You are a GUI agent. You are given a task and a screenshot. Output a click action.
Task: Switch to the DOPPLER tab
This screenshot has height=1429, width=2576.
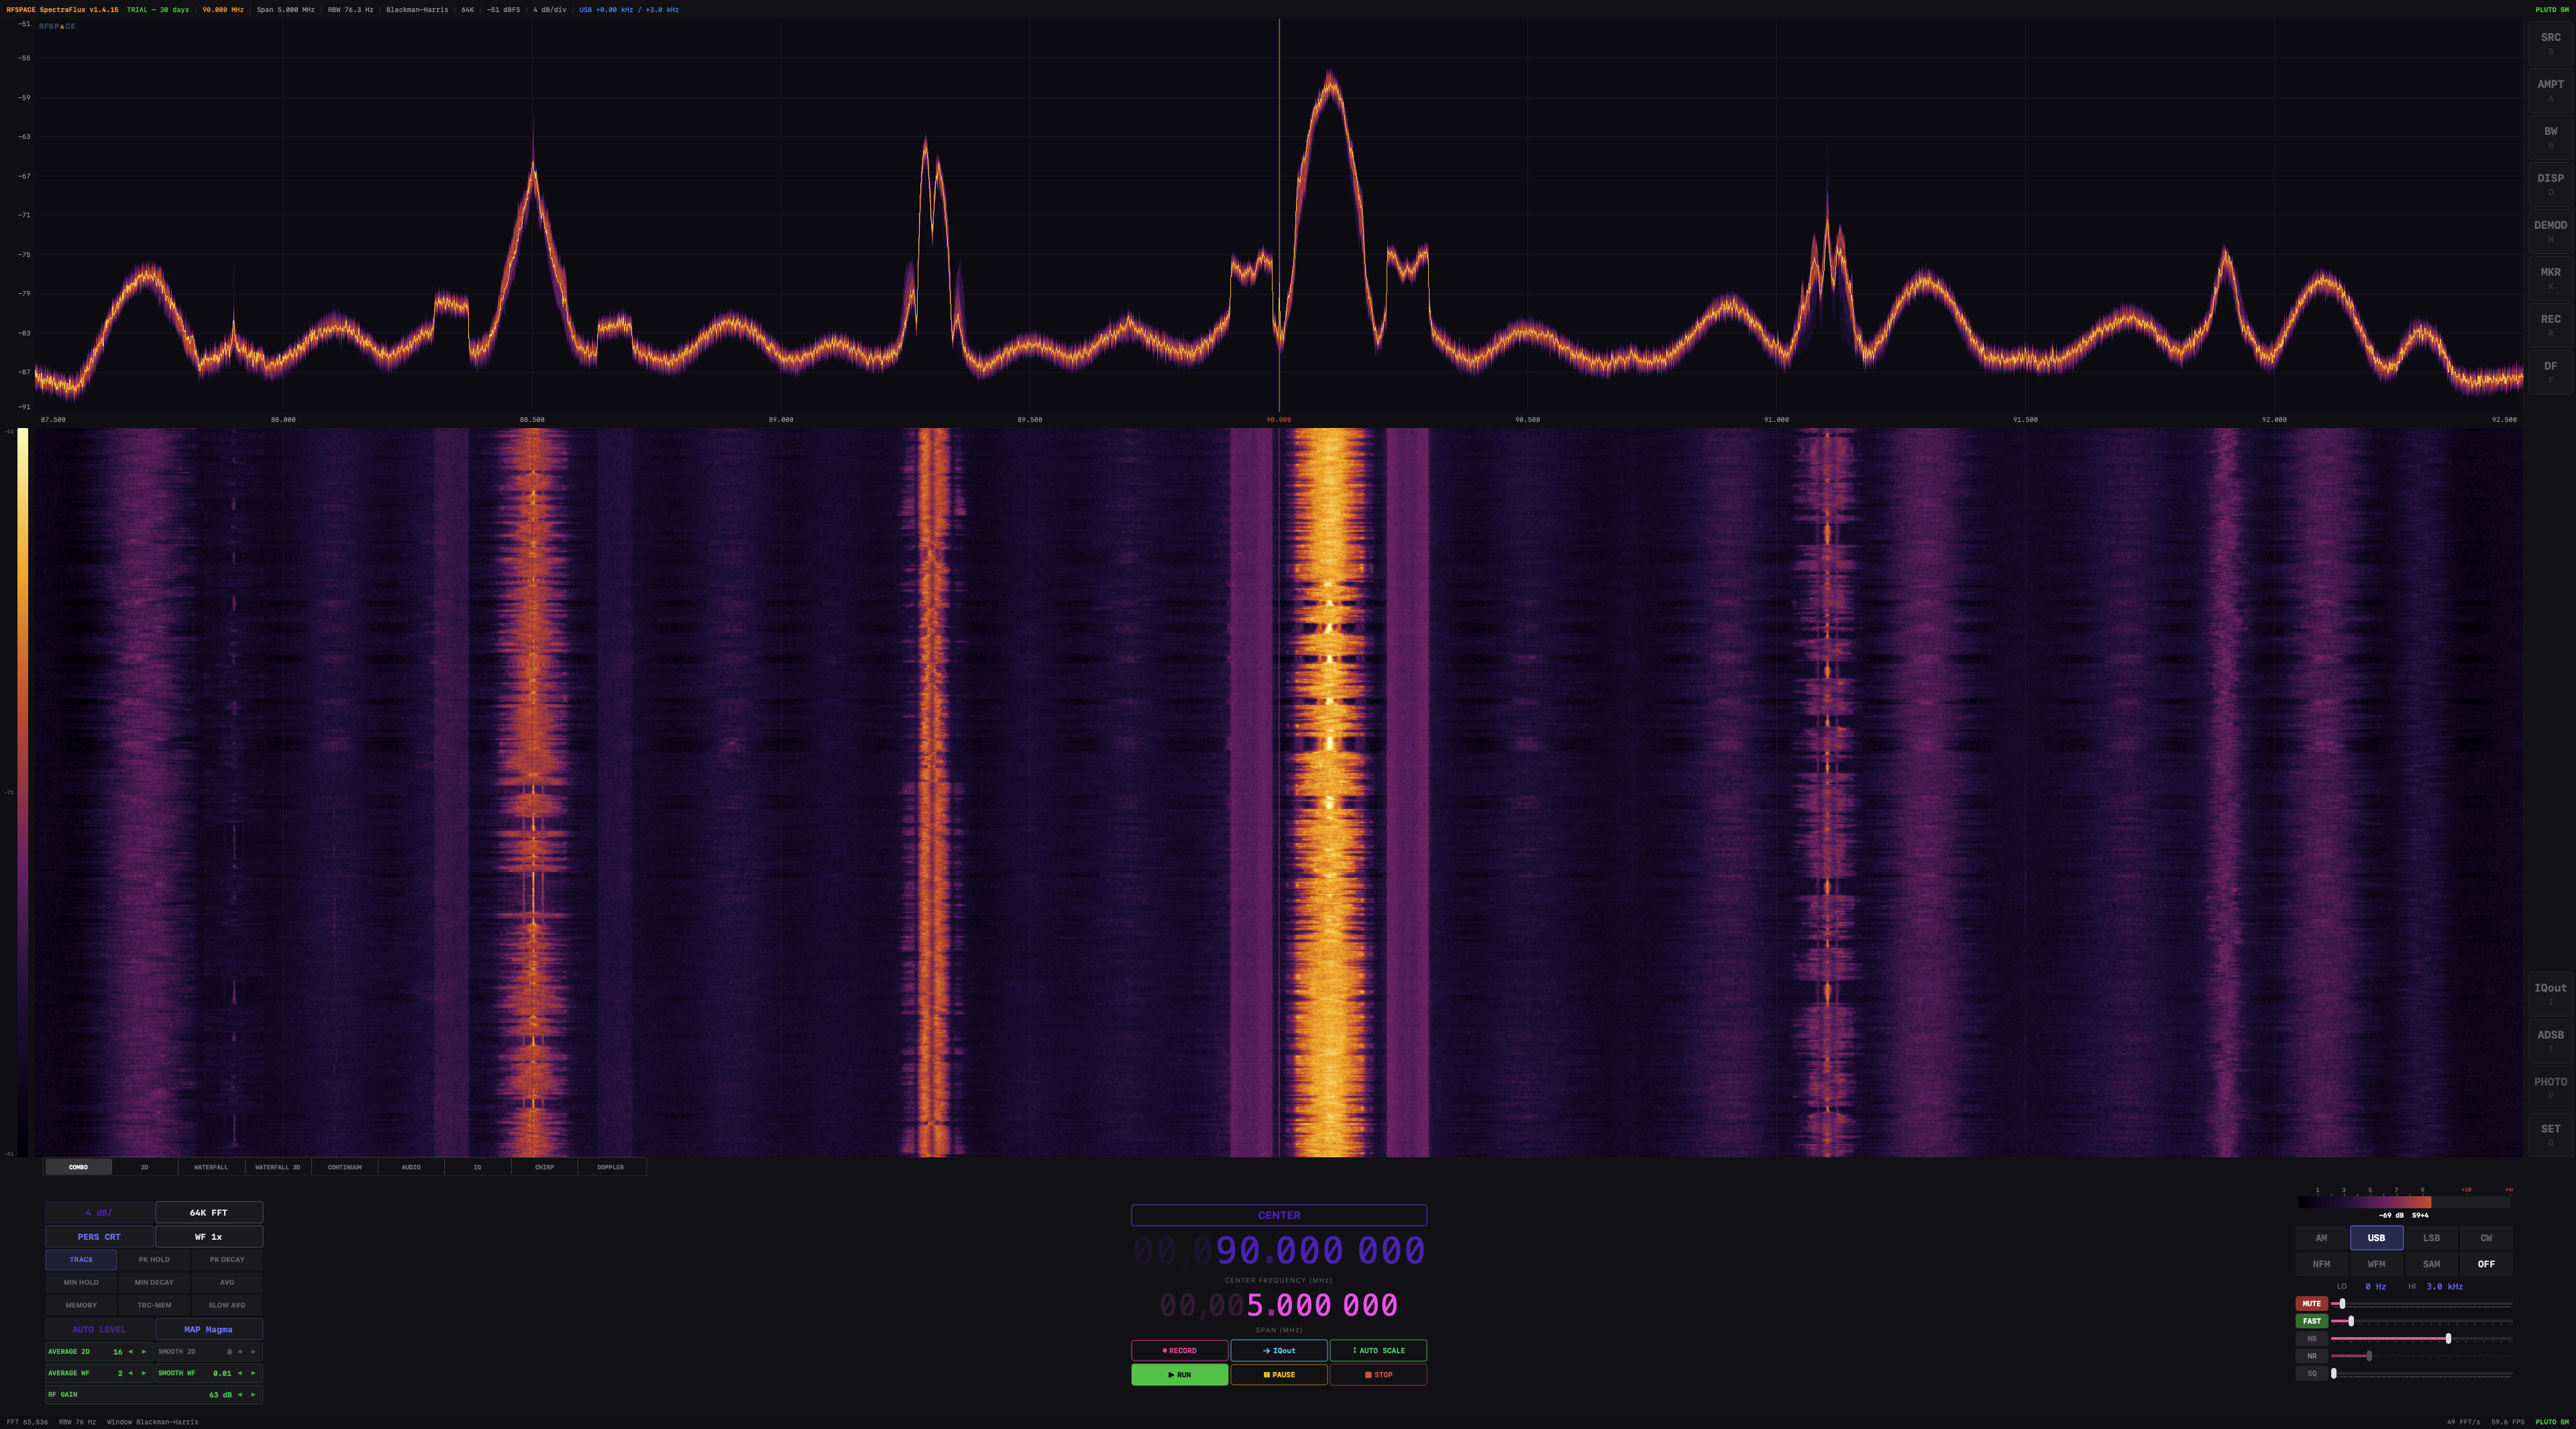tap(611, 1167)
